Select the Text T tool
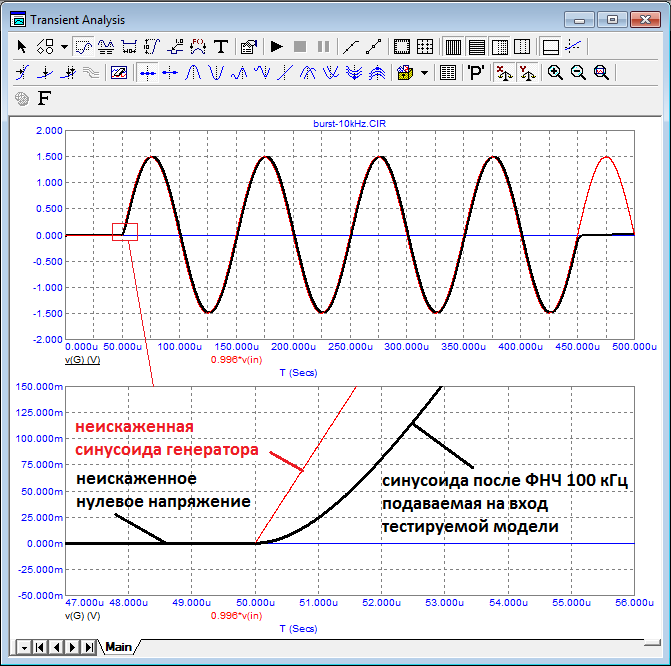The image size is (671, 666). coord(221,46)
